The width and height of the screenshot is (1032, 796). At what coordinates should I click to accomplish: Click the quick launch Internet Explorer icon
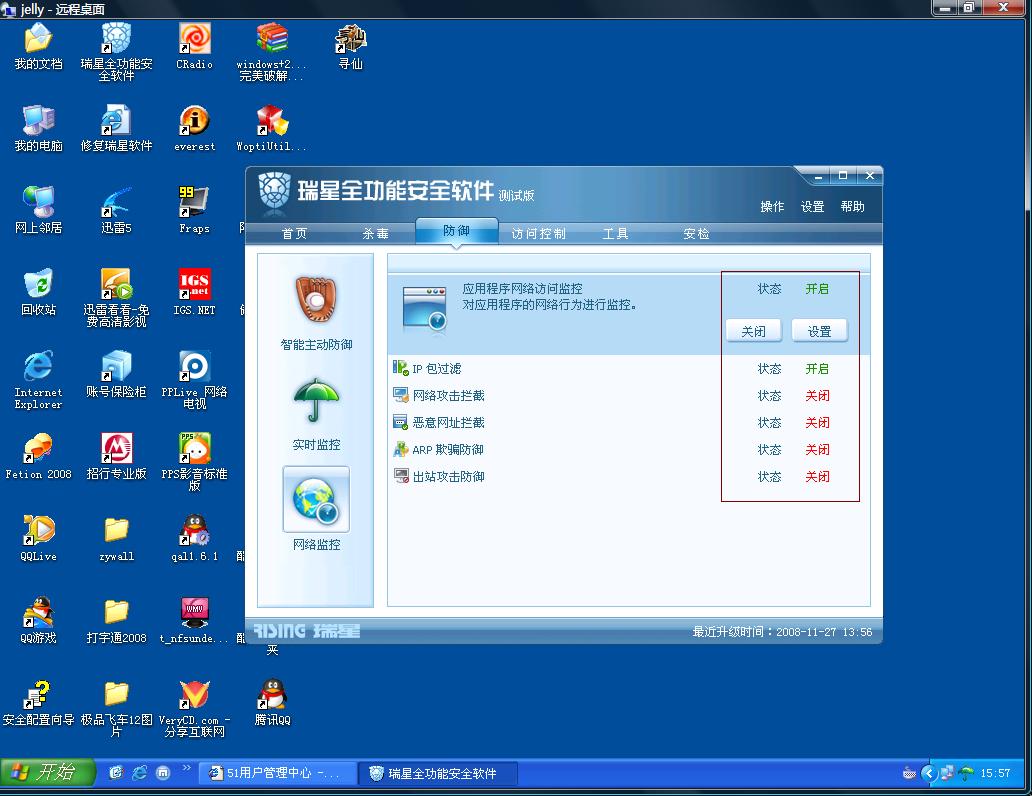(140, 773)
